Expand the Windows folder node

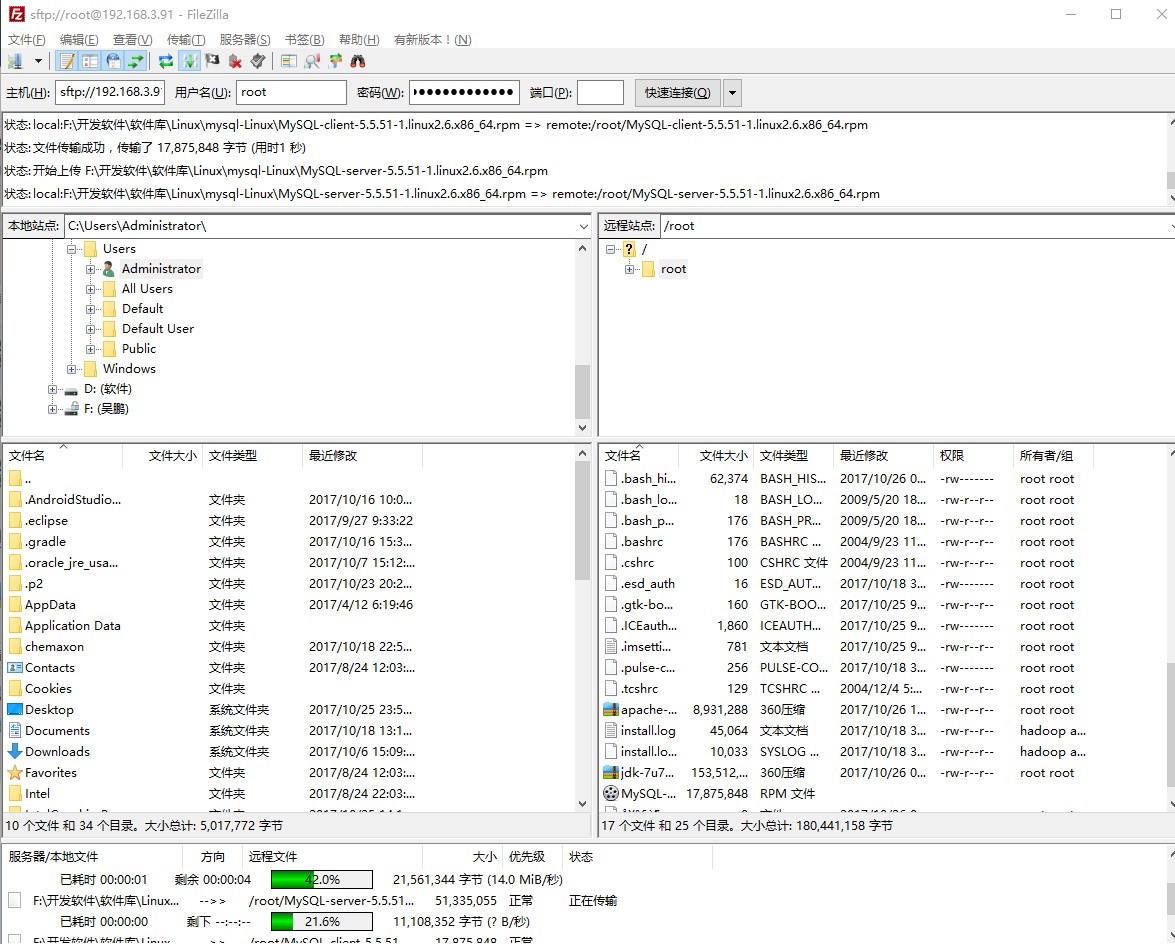point(72,369)
